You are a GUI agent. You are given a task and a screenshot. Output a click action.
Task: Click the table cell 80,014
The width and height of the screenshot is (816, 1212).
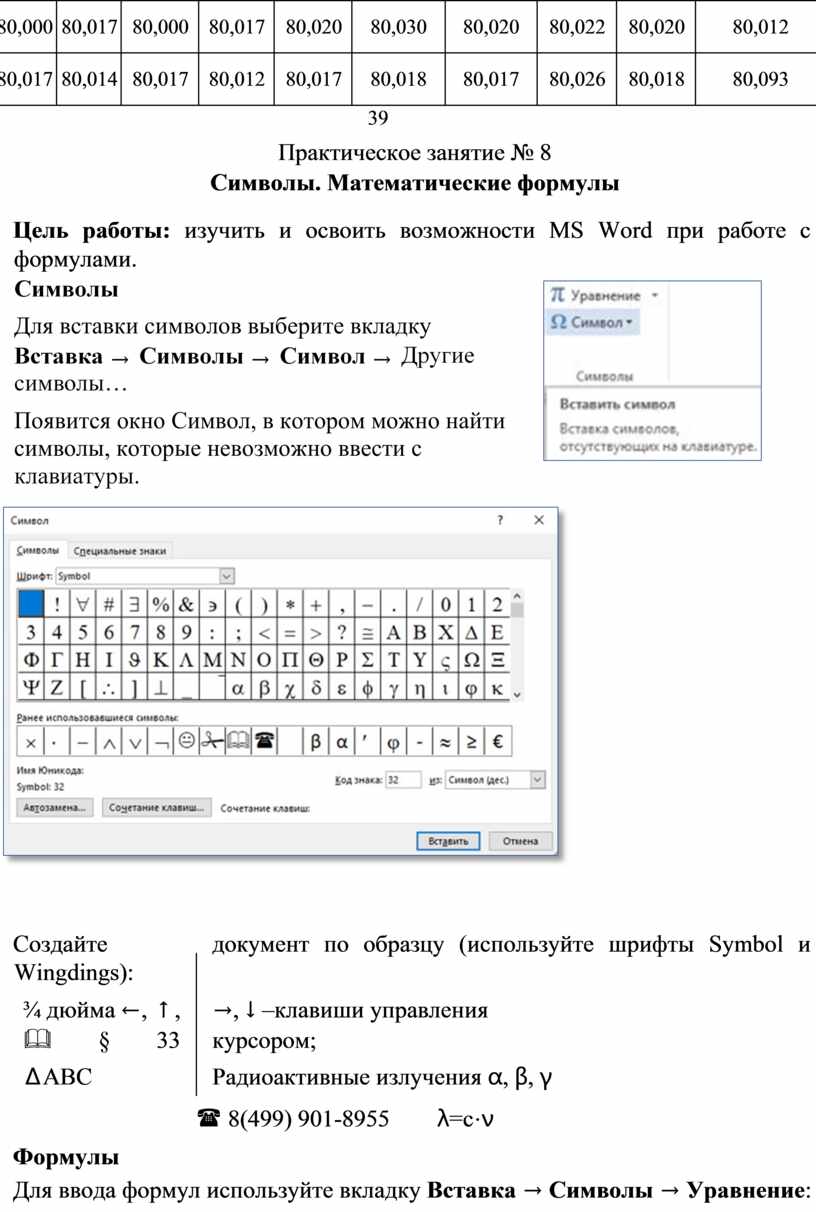coord(88,79)
